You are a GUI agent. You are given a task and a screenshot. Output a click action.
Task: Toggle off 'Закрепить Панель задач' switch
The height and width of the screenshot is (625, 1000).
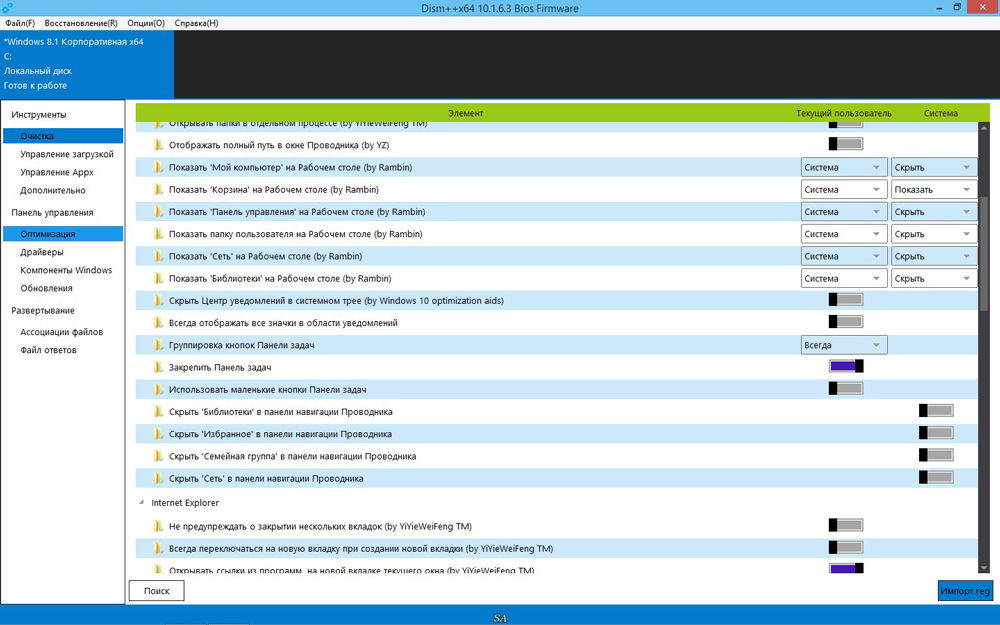click(x=846, y=366)
